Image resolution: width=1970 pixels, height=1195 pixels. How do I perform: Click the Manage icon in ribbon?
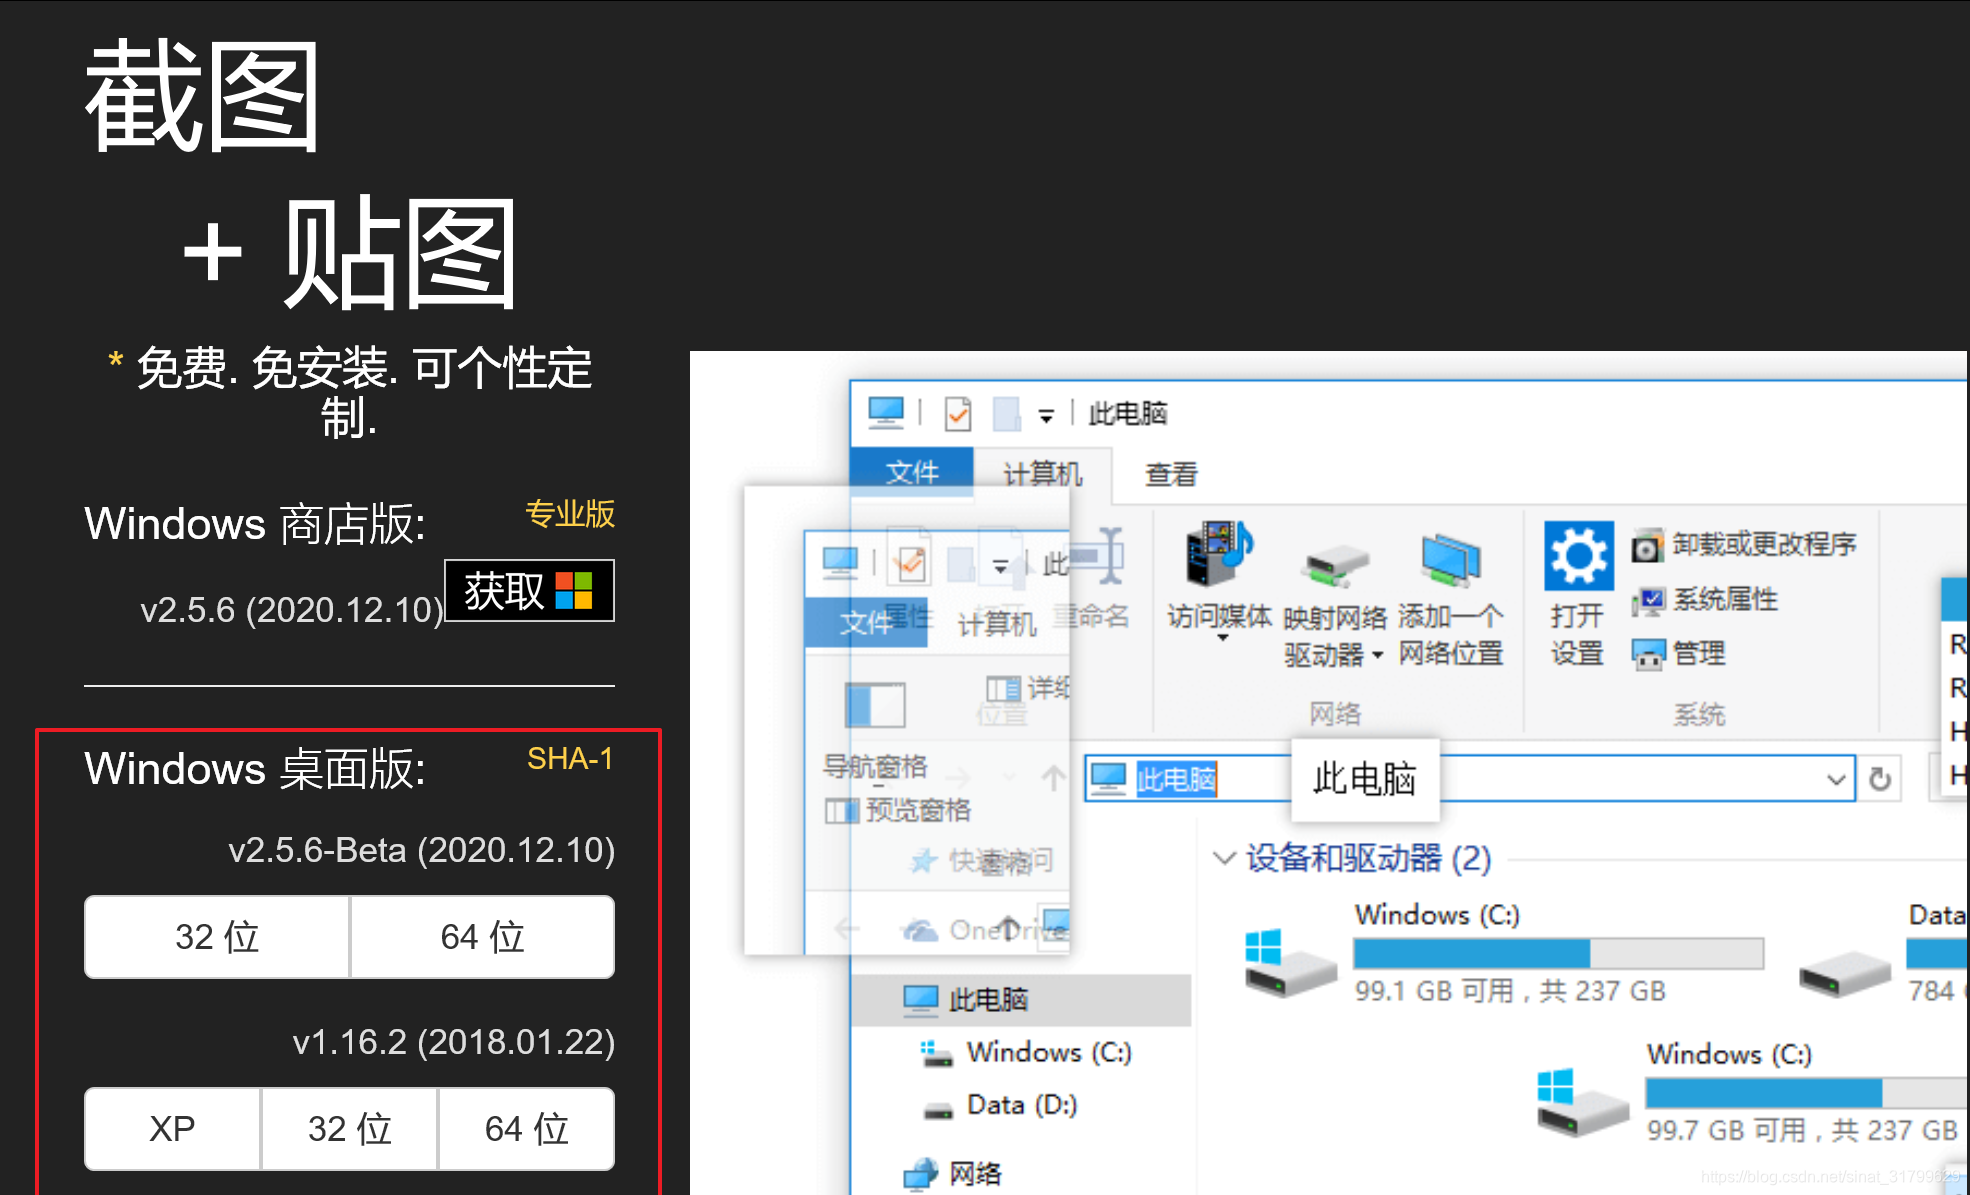tap(1648, 655)
